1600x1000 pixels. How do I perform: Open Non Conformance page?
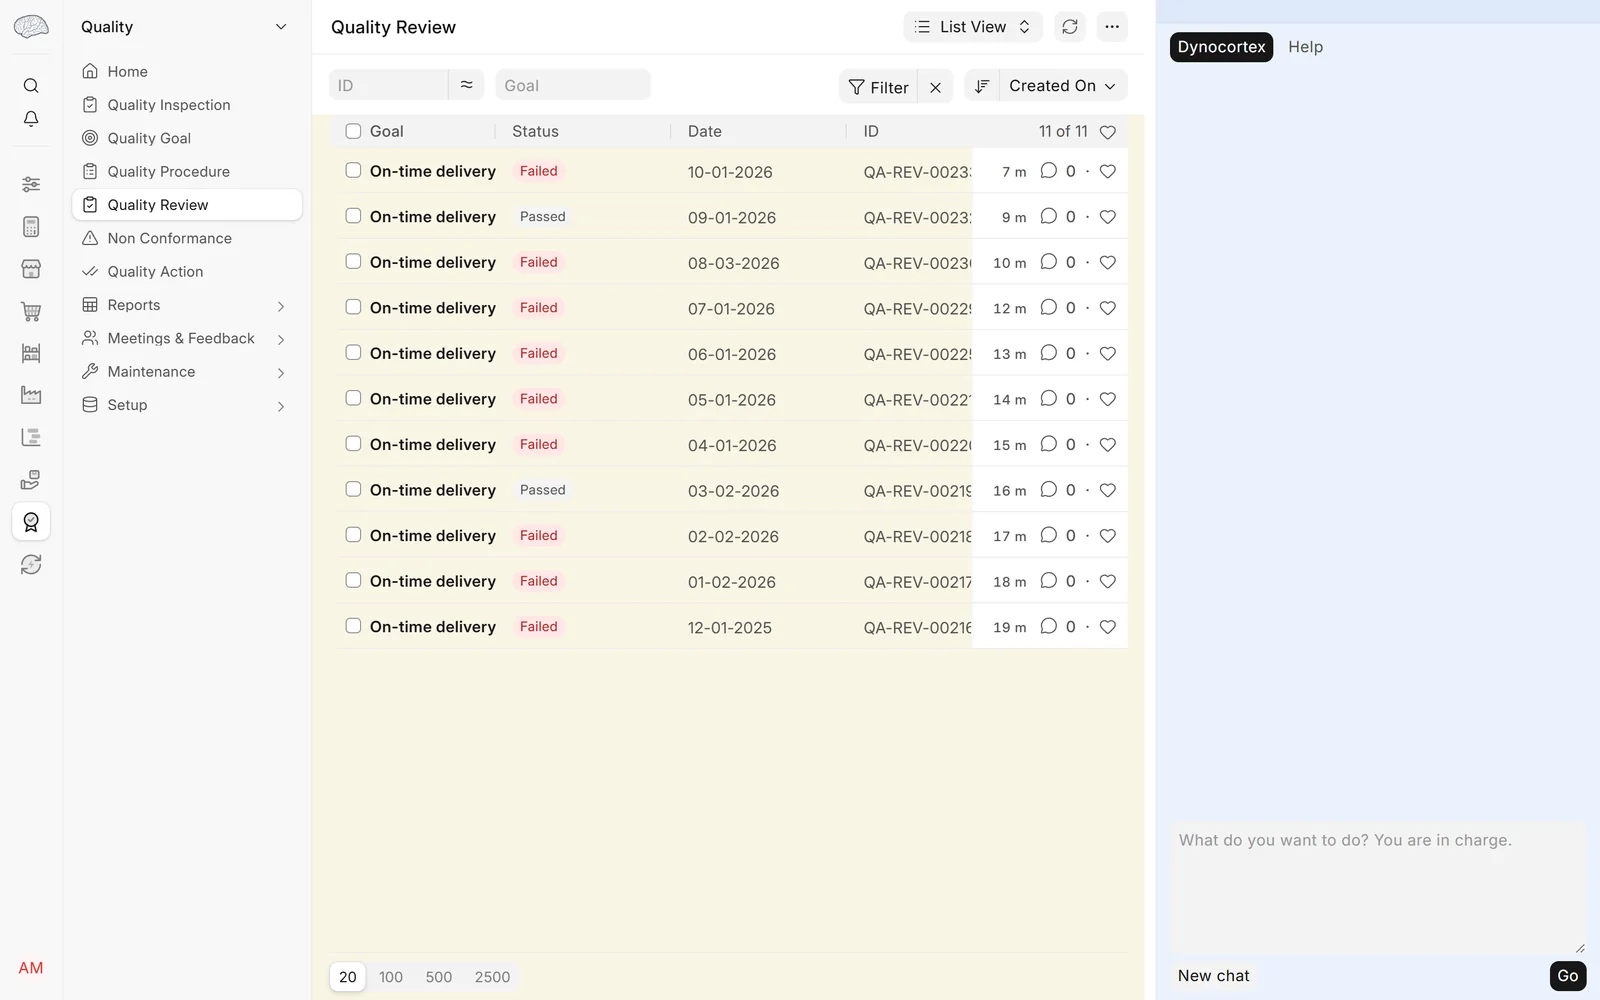187,238
